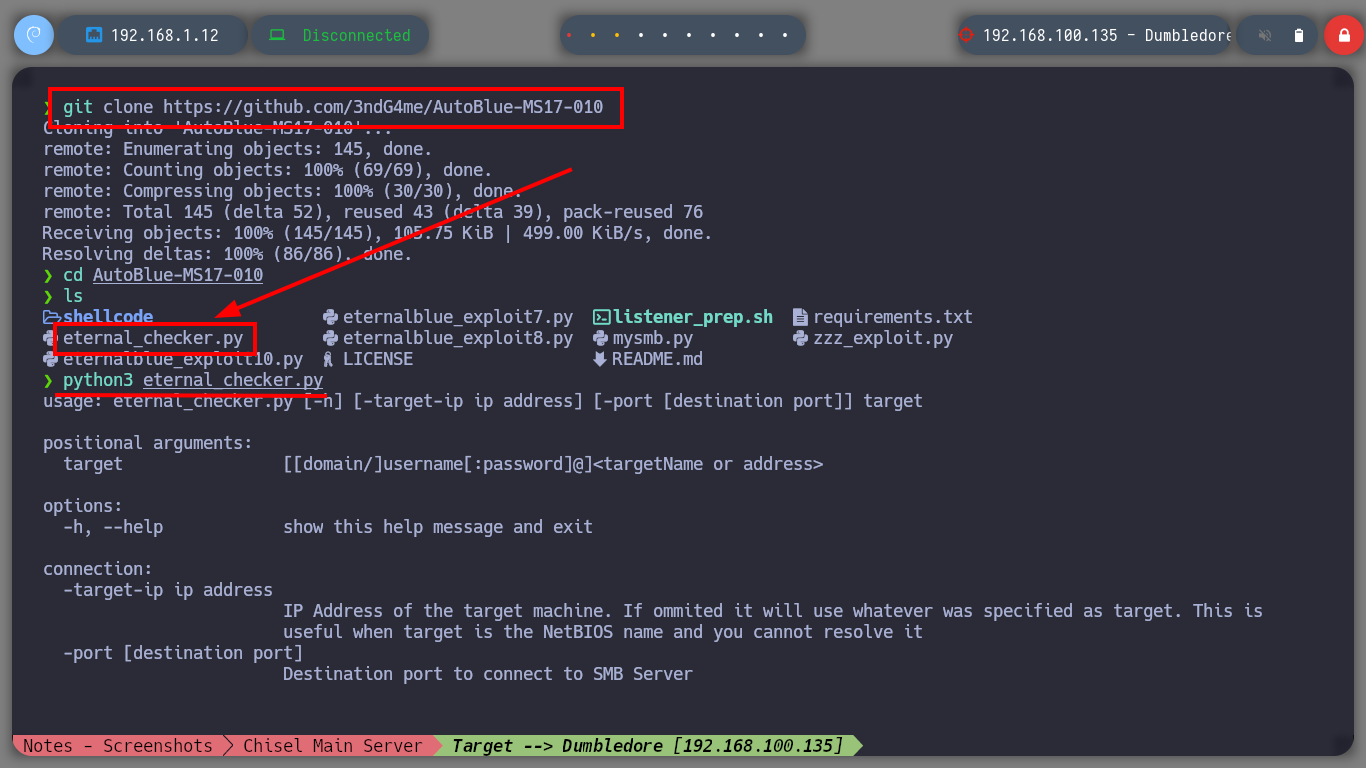This screenshot has width=1366, height=768.
Task: Click the 'remote: Enumerating objects: 145, done.' line
Action: point(238,149)
